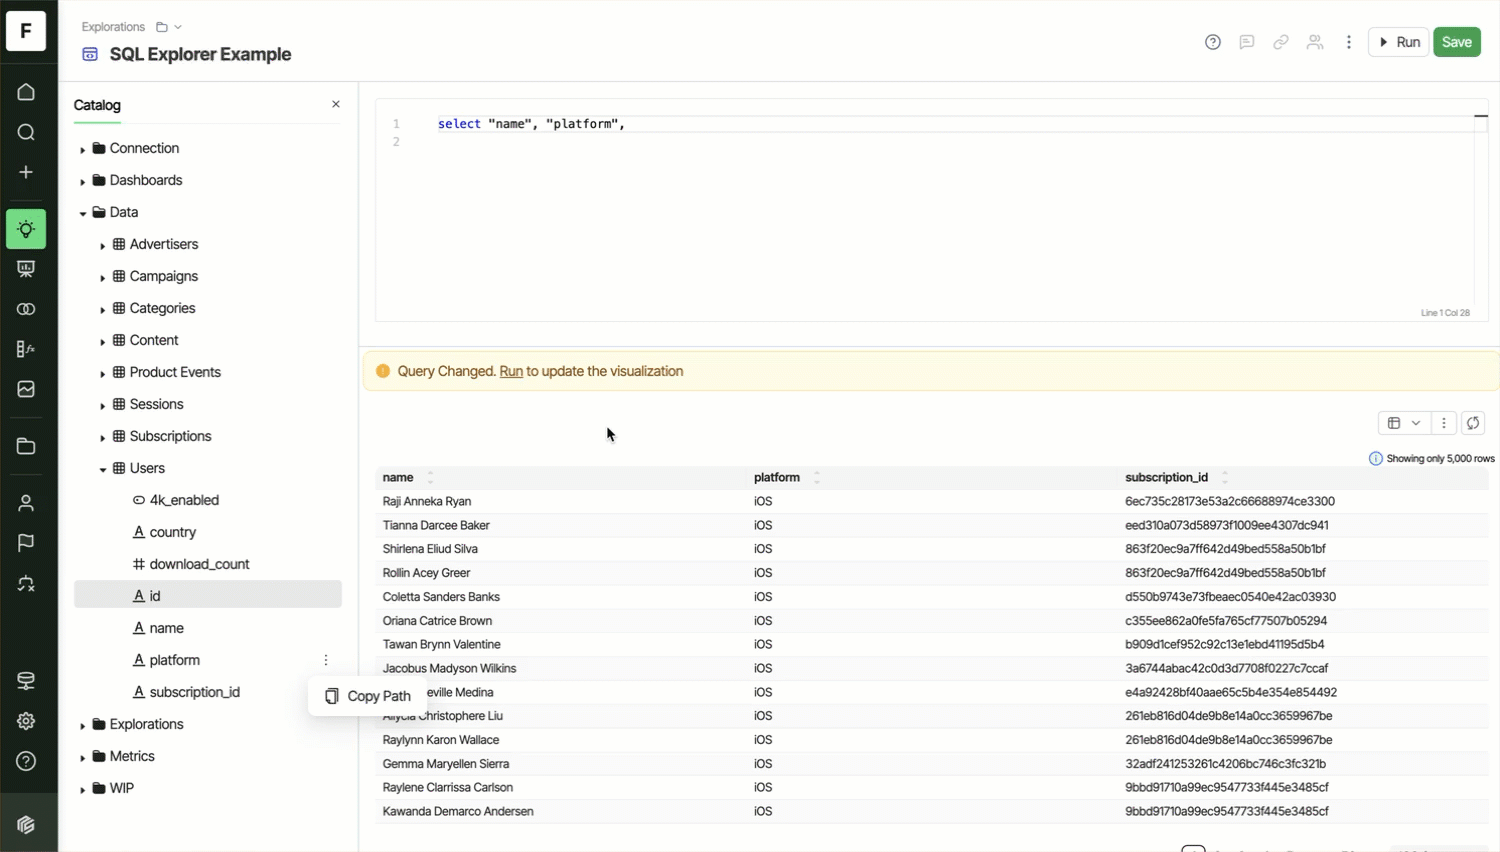Image resolution: width=1500 pixels, height=852 pixels.
Task: Open the share users icon in toolbar
Action: (x=1315, y=42)
